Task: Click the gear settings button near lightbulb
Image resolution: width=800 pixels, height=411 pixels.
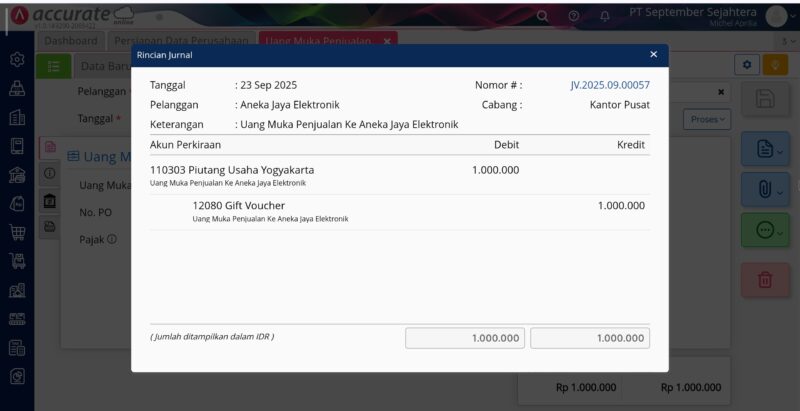Action: pos(746,64)
